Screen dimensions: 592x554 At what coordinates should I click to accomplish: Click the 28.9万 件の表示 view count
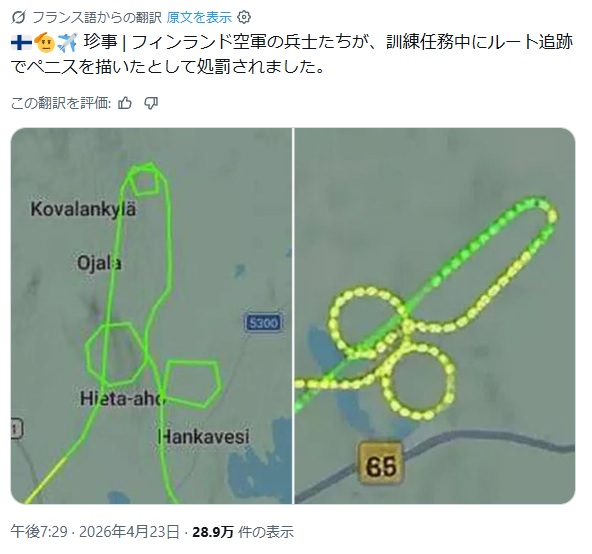[x=243, y=532]
